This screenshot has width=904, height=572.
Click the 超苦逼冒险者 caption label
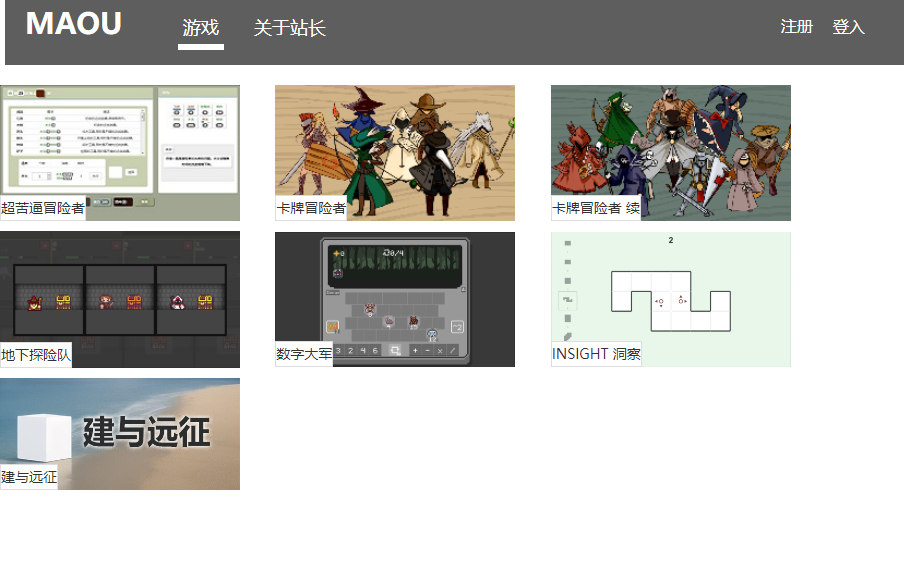[43, 208]
